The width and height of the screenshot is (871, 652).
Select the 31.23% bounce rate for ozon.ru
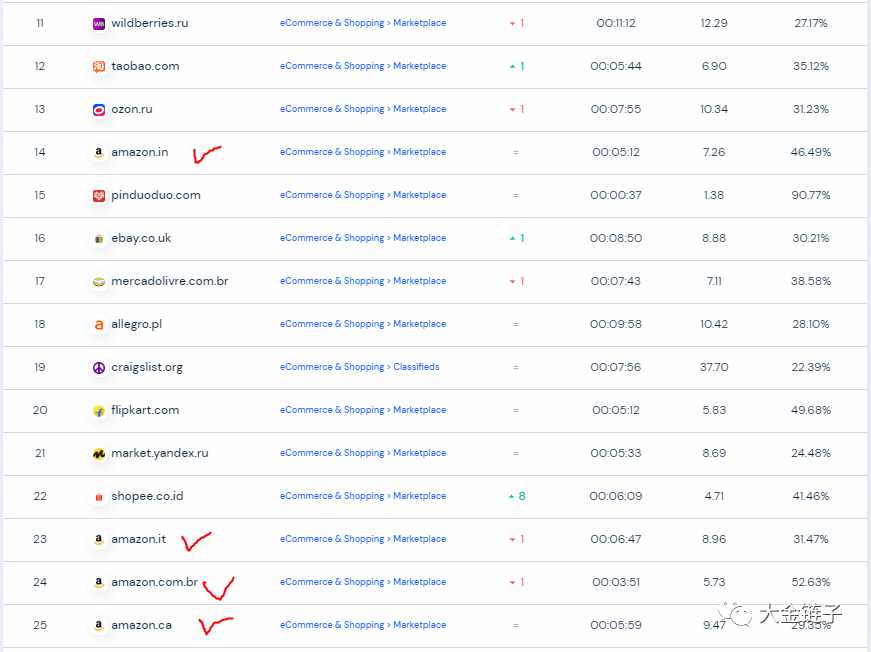coord(810,109)
